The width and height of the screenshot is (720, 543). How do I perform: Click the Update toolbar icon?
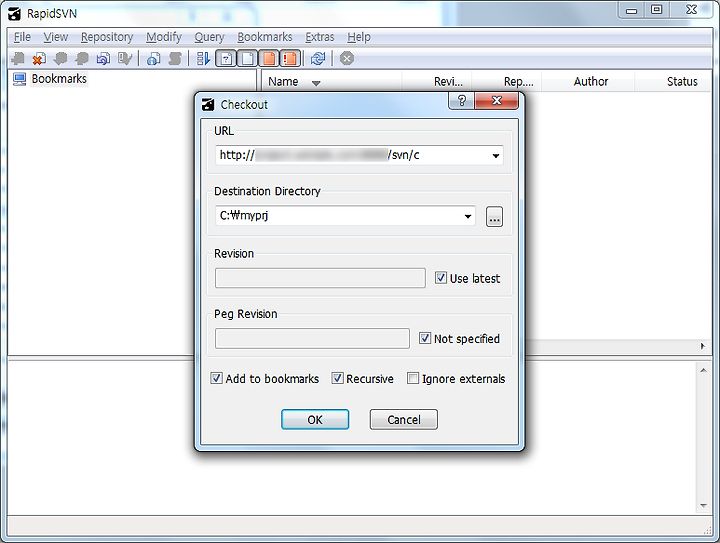61,58
